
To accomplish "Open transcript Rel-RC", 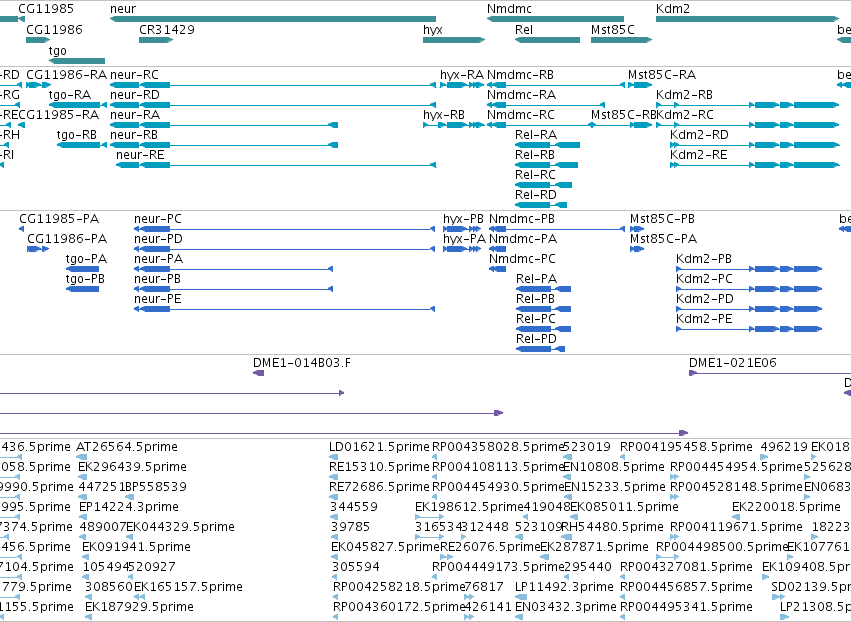I will [x=535, y=175].
